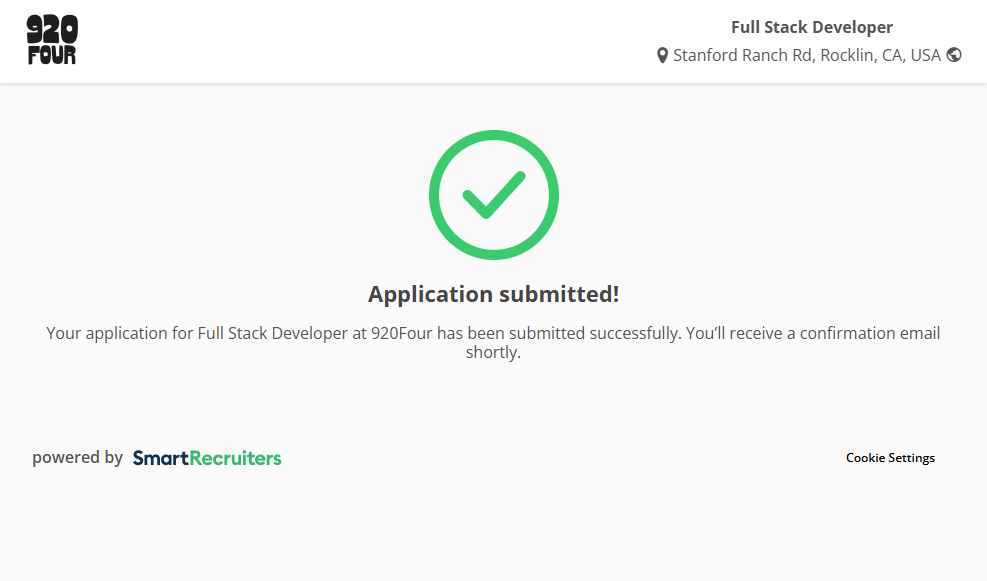The height and width of the screenshot is (581, 987).
Task: Click "confirmation email" in the message
Action: [x=870, y=333]
